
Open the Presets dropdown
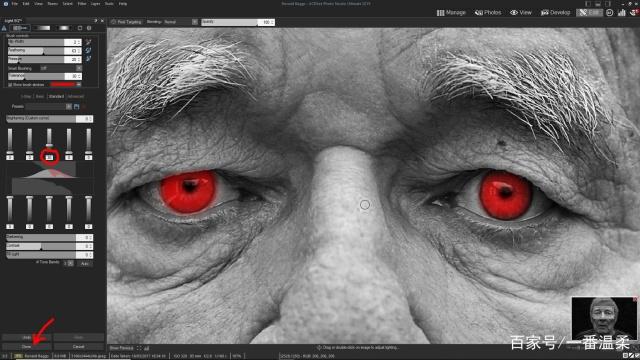coord(49,107)
